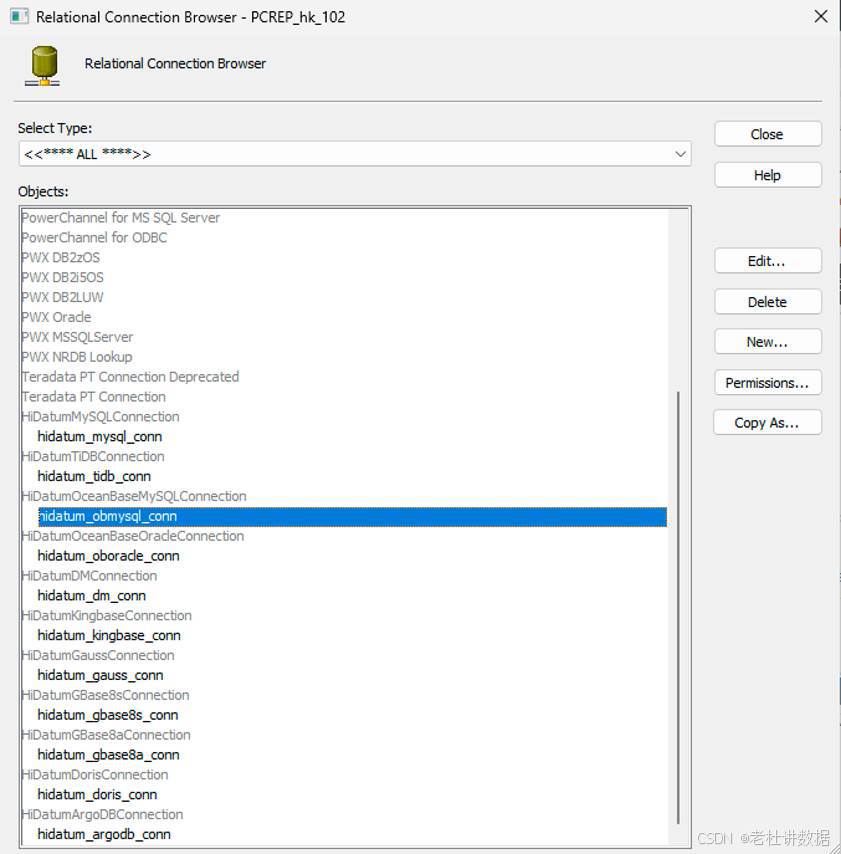The width and height of the screenshot is (841, 854).
Task: Select Teradata PT Connection Deprecated entry
Action: tap(130, 377)
